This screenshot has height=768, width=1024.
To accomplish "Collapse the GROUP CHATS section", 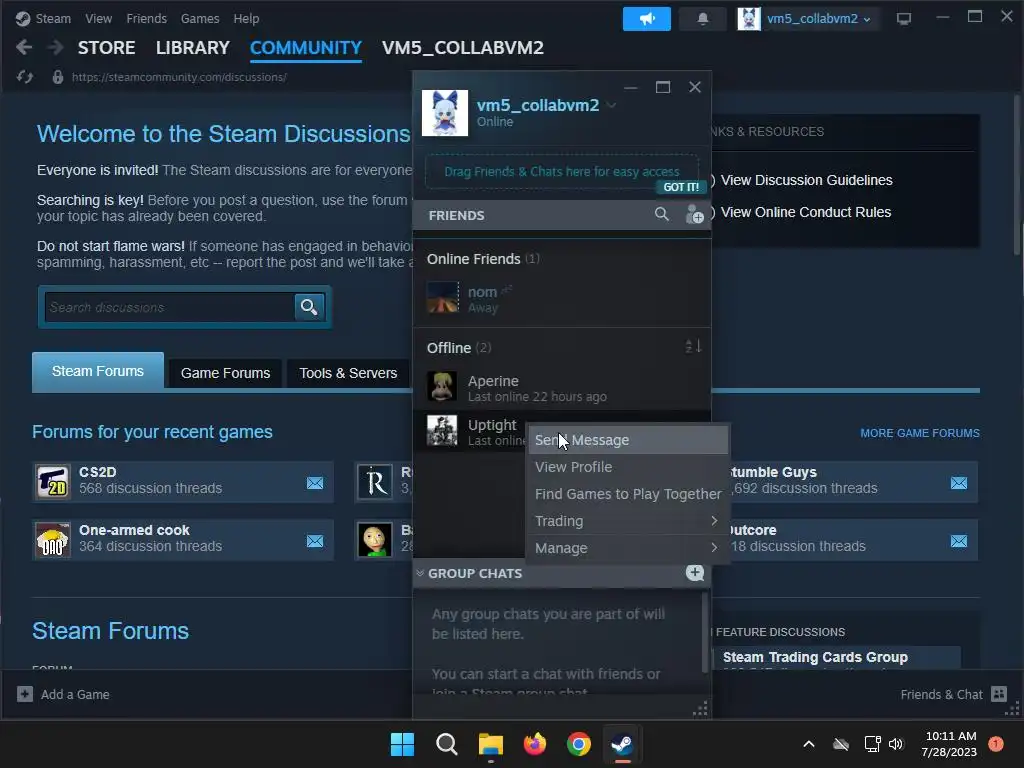I will pyautogui.click(x=420, y=573).
